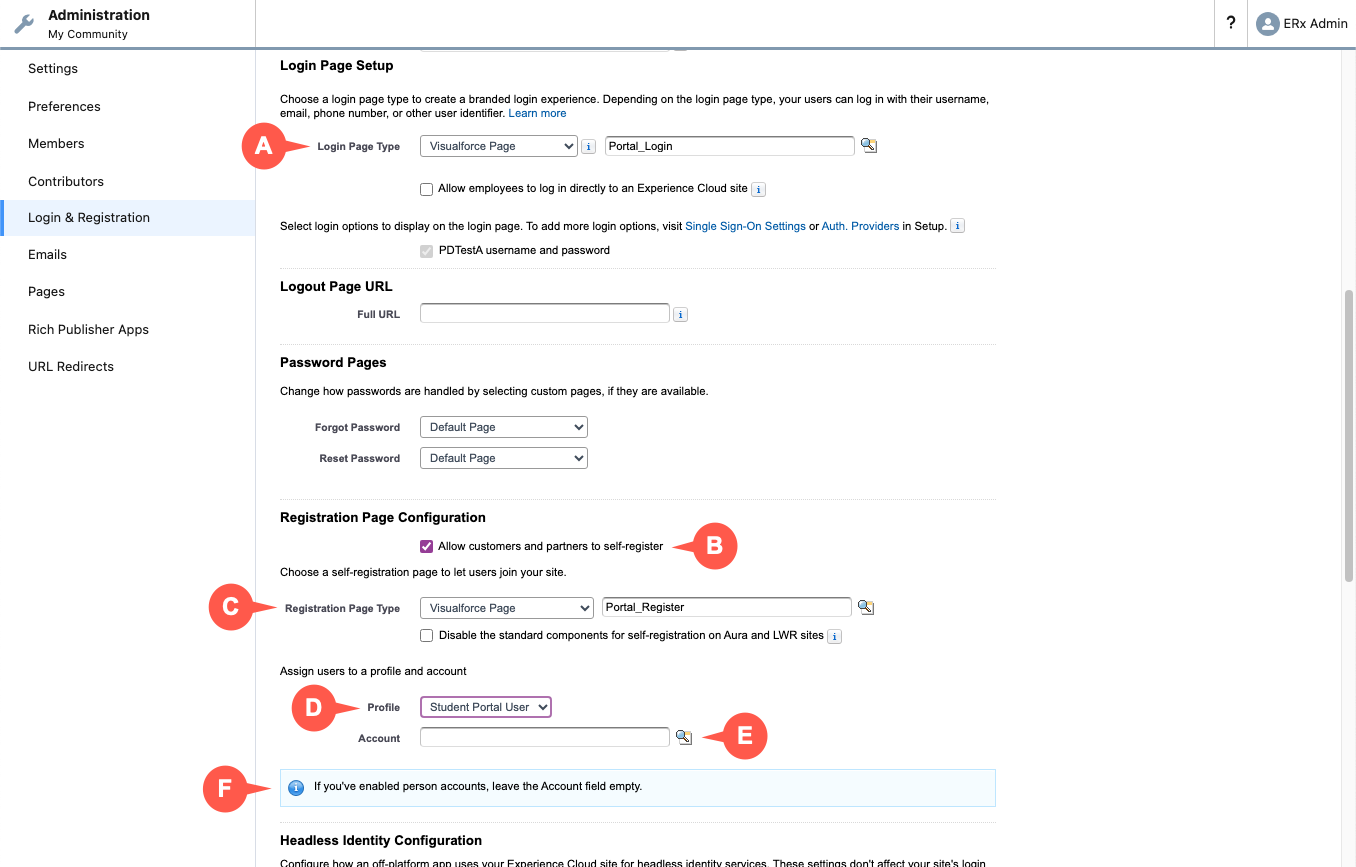Enable Allow employees to log in directly
Screen dimensions: 1356x867
click(427, 189)
